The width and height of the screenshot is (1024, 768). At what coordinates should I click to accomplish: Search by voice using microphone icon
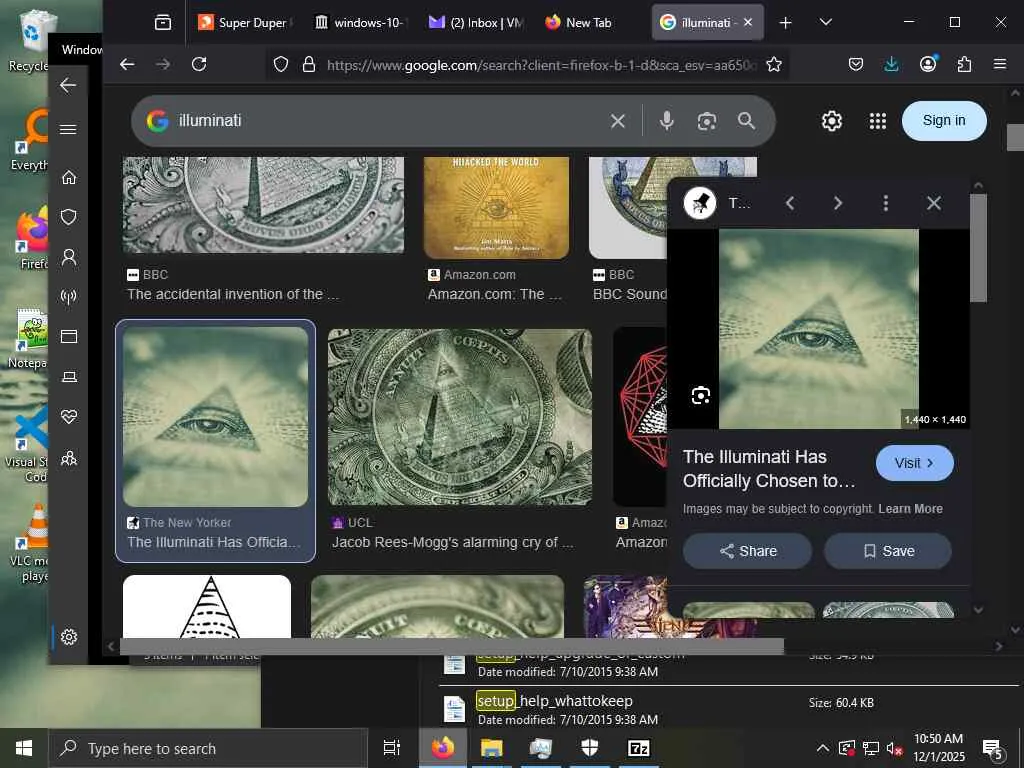pos(666,121)
